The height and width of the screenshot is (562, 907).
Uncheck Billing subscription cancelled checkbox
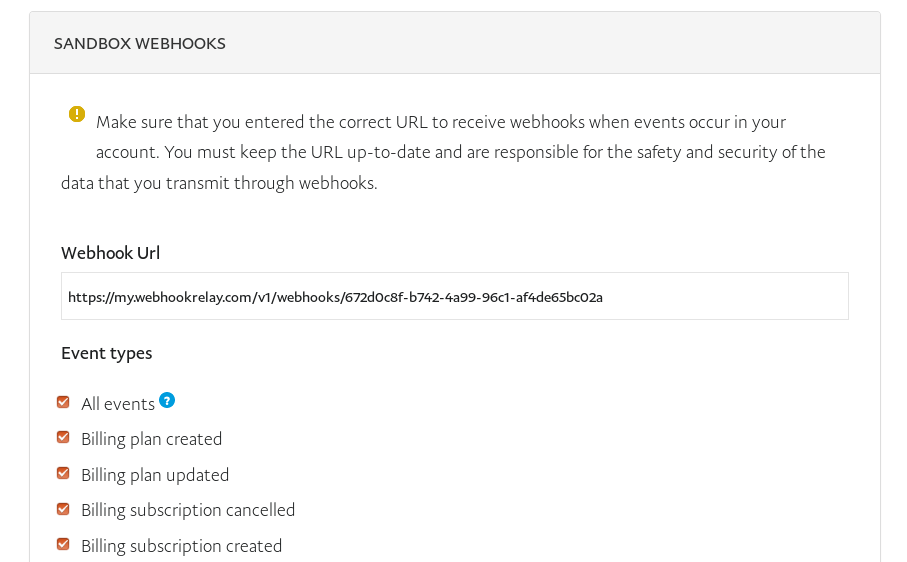click(63, 509)
